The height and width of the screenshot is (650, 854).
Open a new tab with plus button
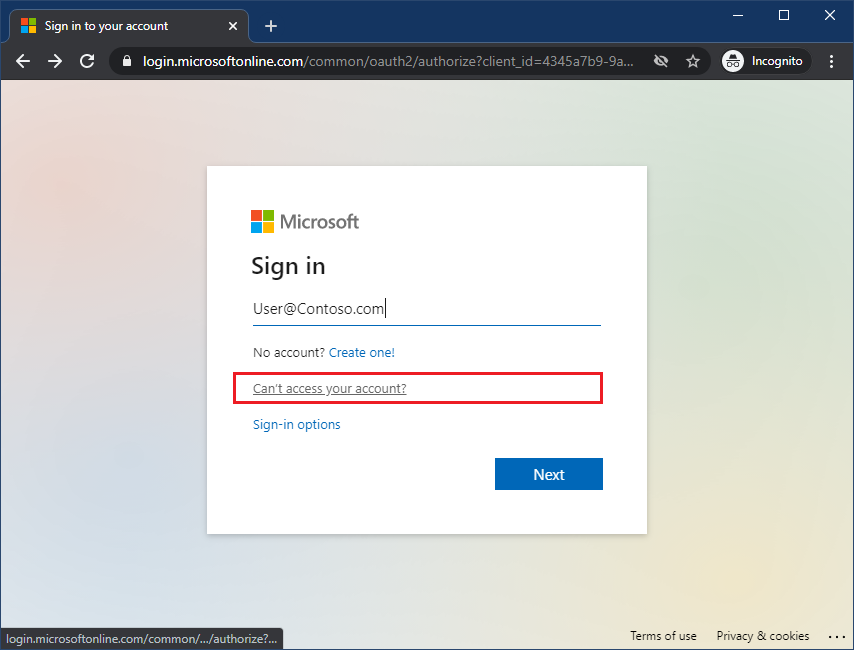pyautogui.click(x=271, y=26)
